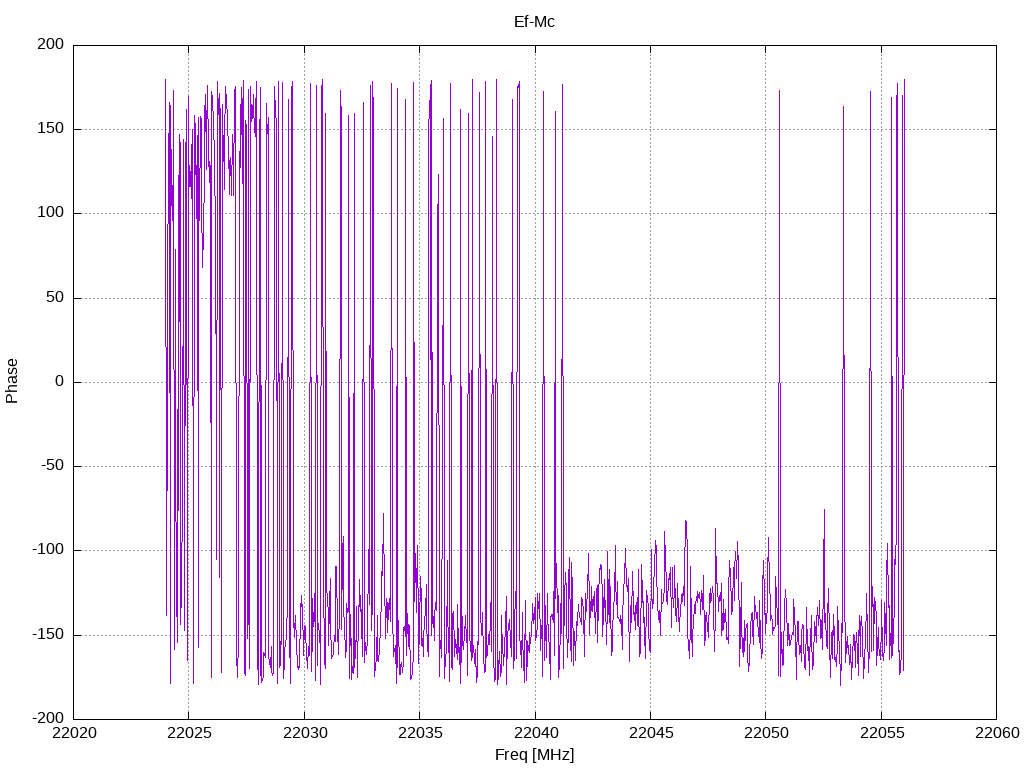Screen dimensions: 1024x768
Task: Click the y-axis label Phase
Action: click(12, 381)
